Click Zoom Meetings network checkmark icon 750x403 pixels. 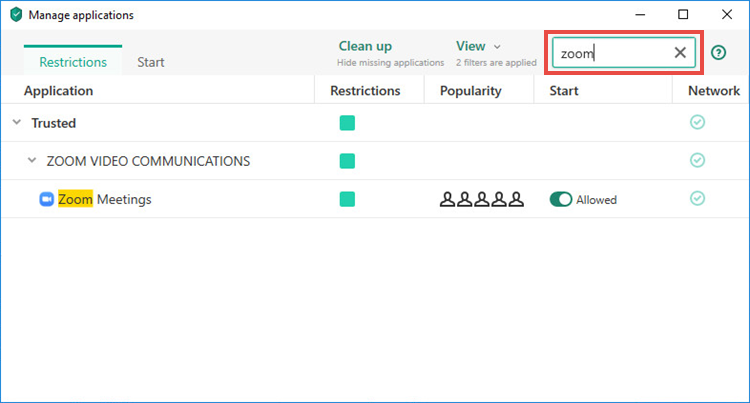pos(697,198)
